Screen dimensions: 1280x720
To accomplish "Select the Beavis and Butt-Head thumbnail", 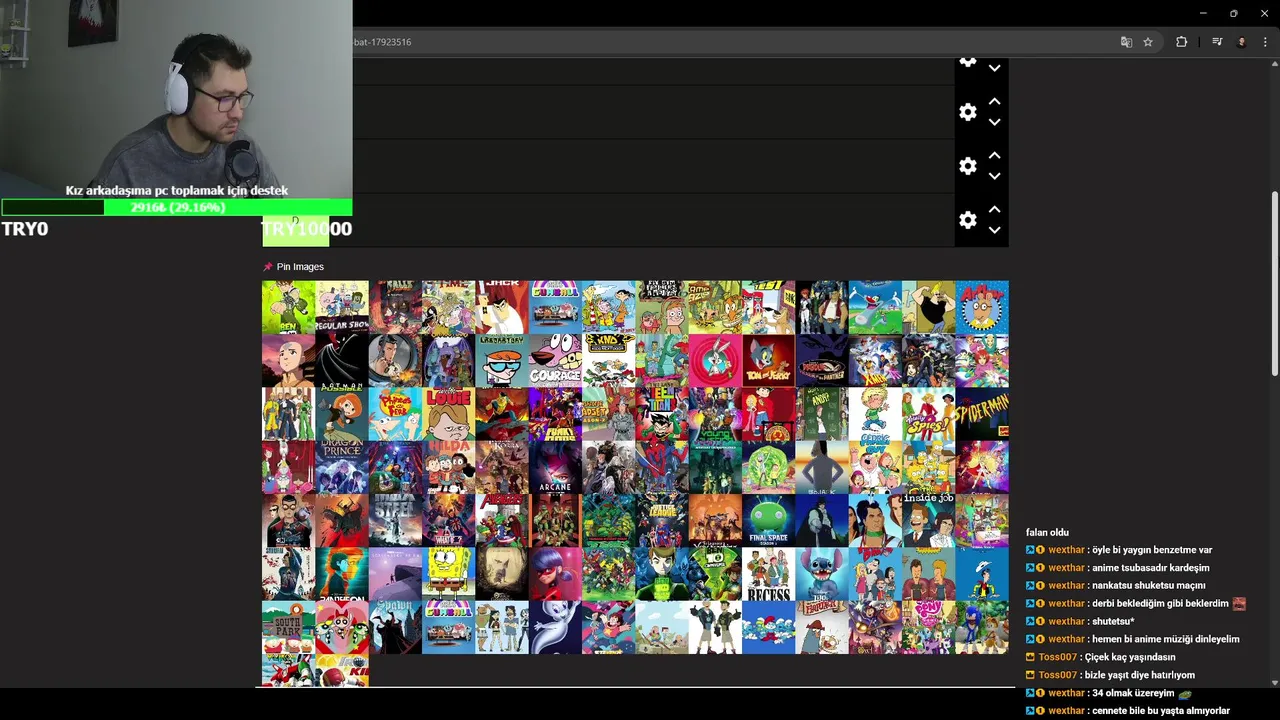I will click(929, 574).
